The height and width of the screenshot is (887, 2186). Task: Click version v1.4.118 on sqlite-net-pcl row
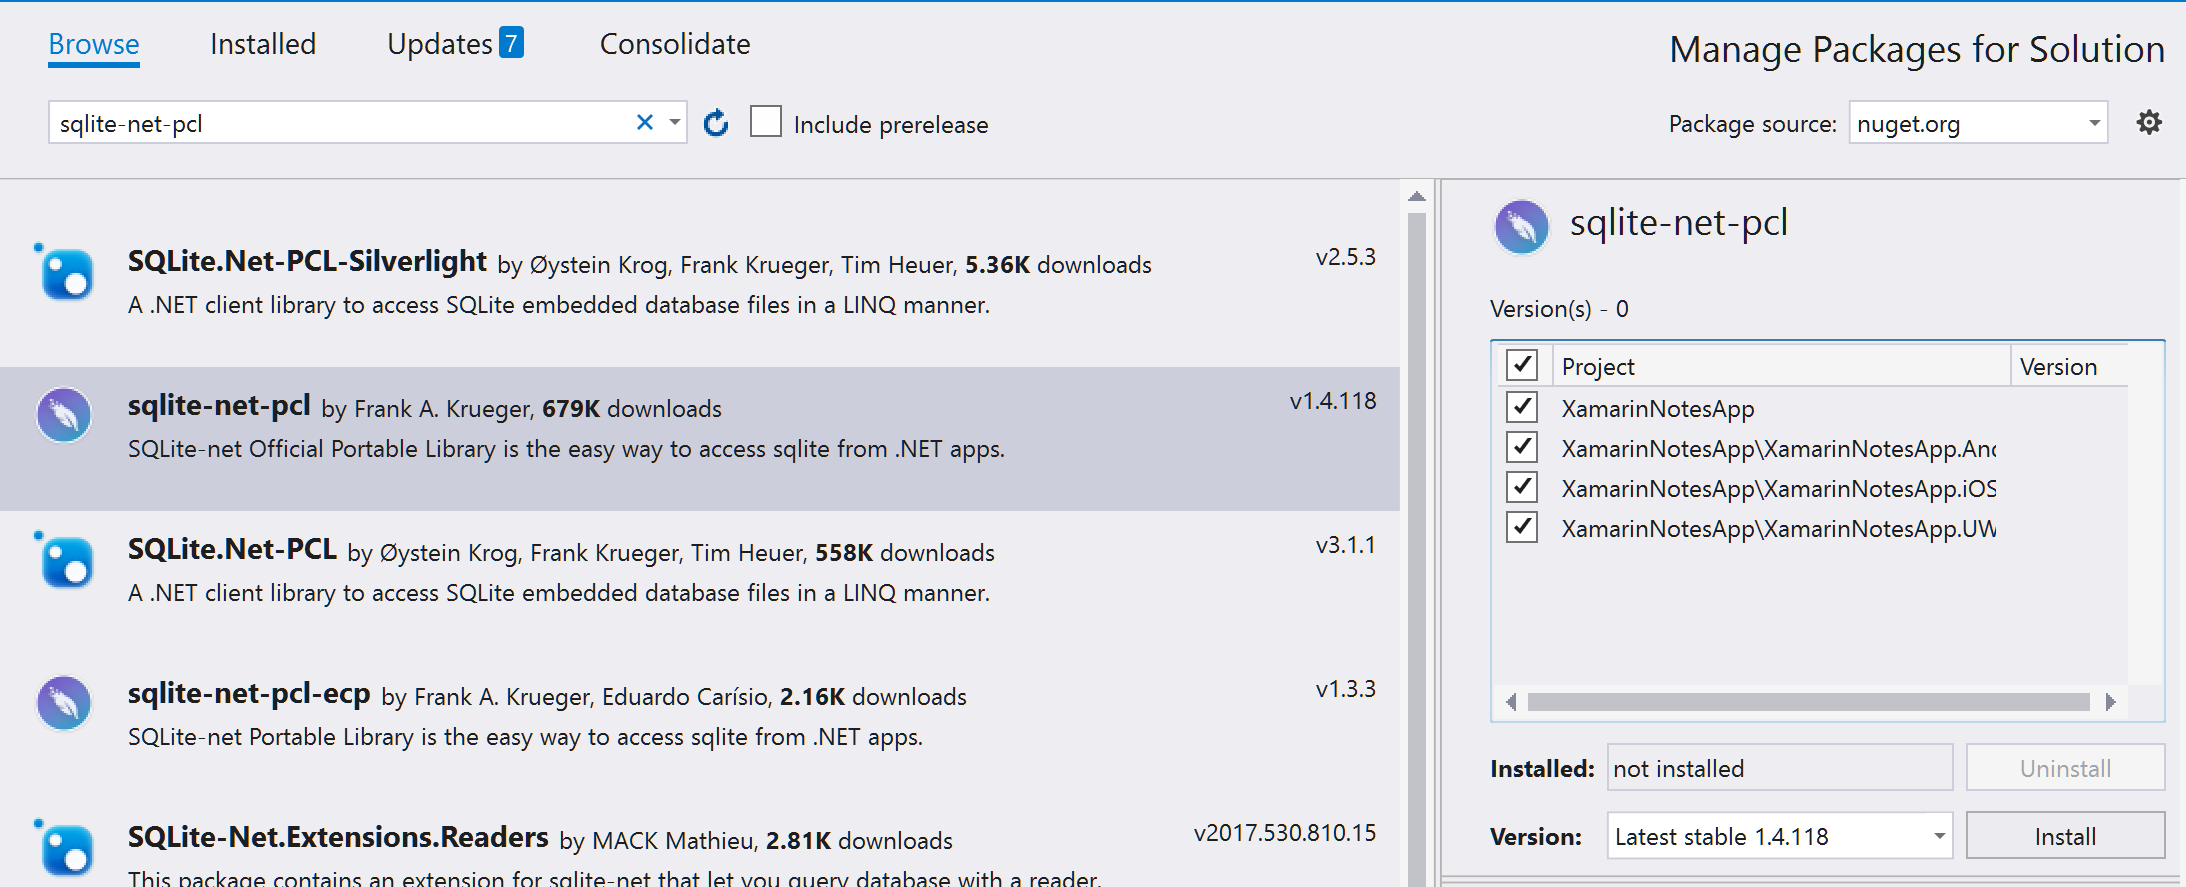1333,401
